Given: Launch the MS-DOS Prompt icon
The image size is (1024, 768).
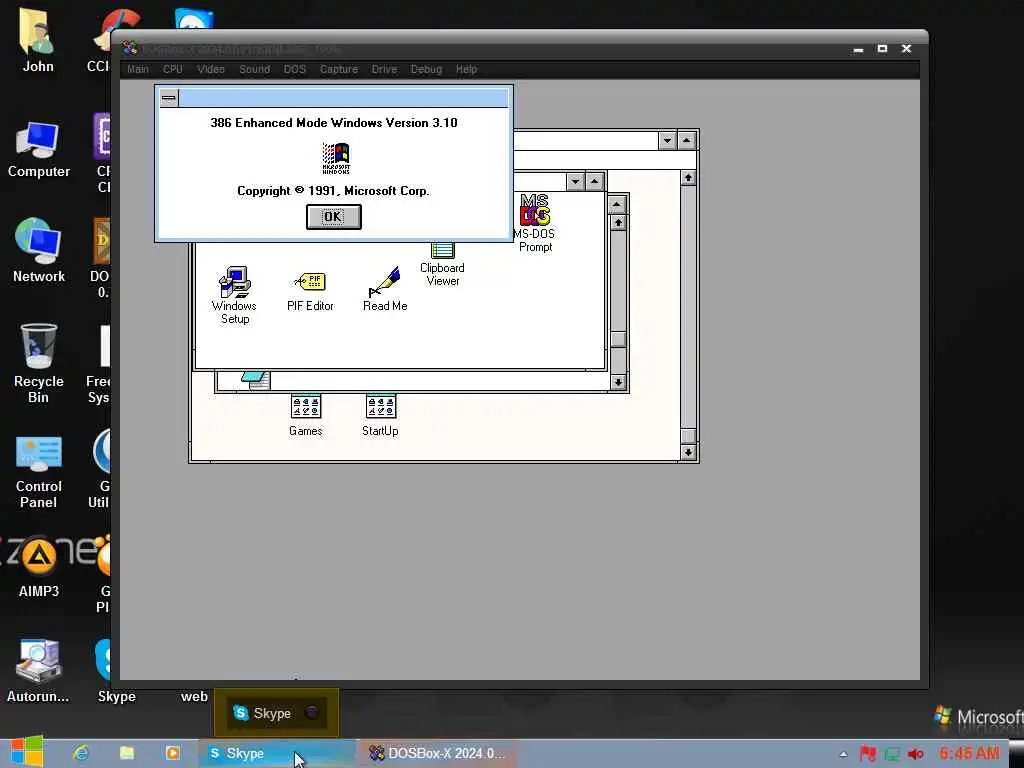Looking at the screenshot, I should tap(535, 223).
